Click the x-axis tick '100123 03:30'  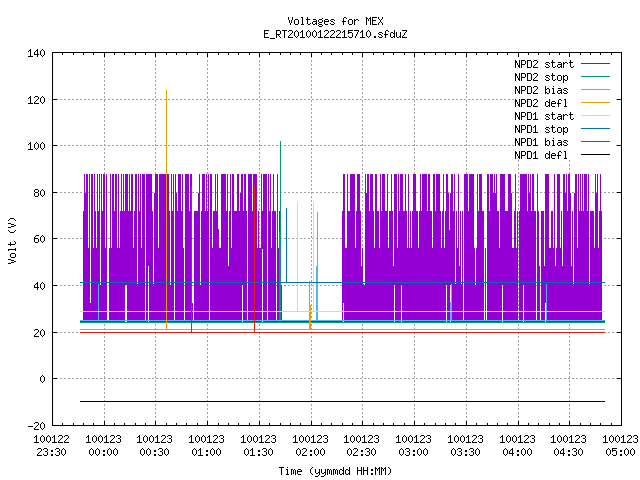coord(465,446)
